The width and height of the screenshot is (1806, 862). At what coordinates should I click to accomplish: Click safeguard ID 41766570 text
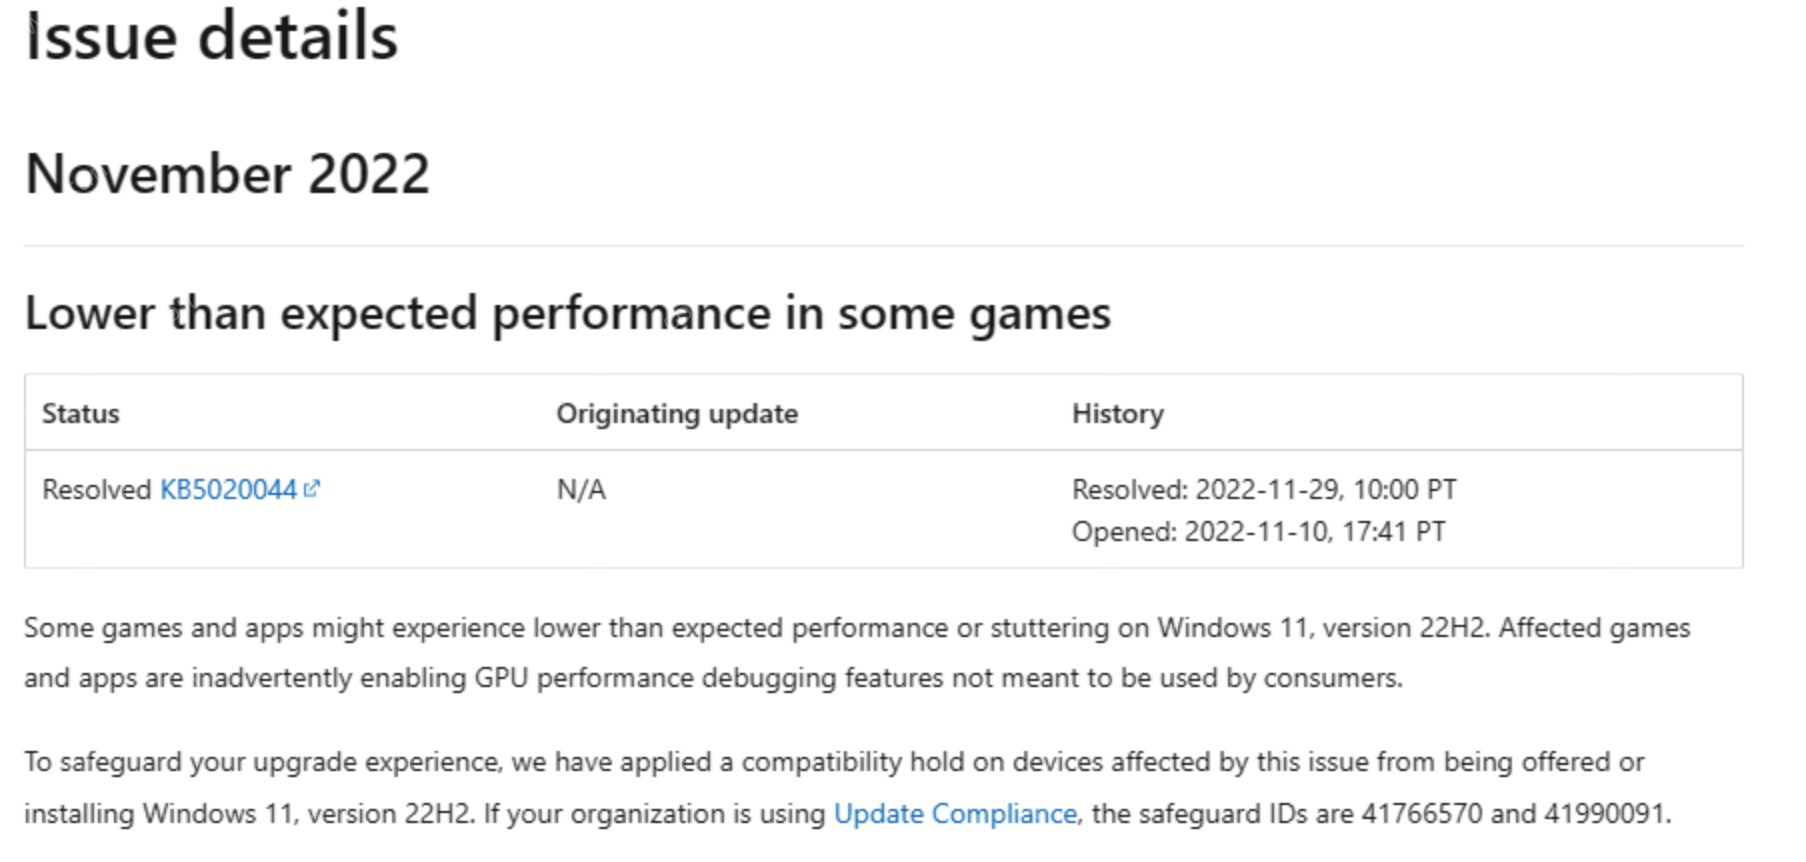(1422, 814)
